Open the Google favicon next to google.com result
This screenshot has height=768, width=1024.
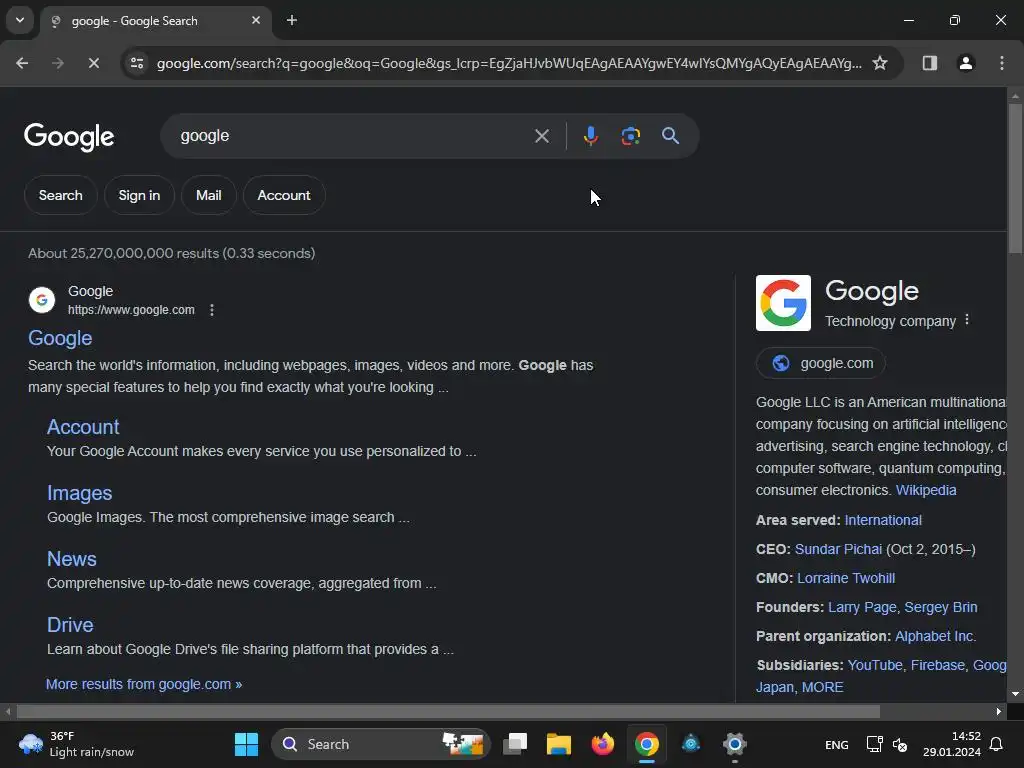(42, 300)
